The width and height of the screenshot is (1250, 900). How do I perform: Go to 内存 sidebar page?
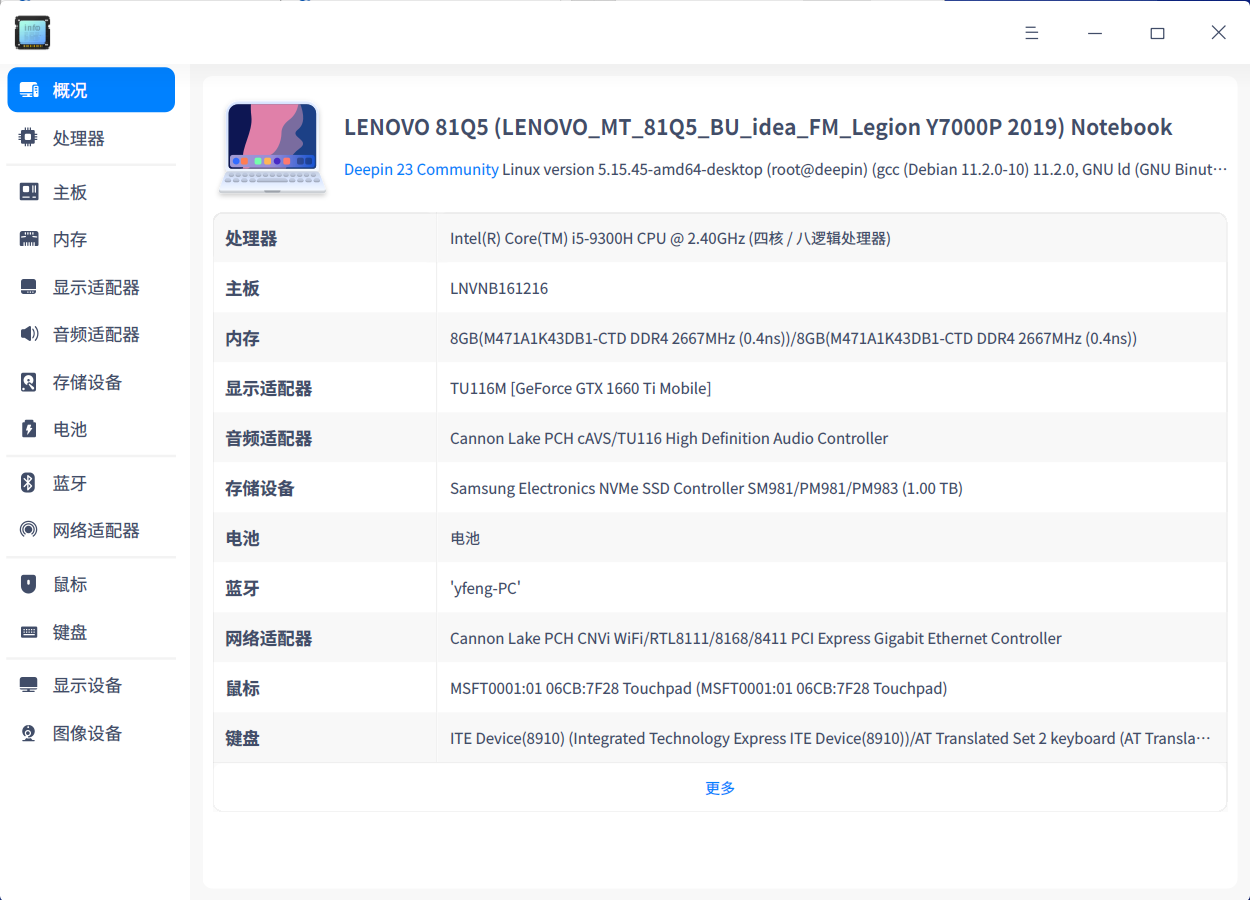[91, 239]
